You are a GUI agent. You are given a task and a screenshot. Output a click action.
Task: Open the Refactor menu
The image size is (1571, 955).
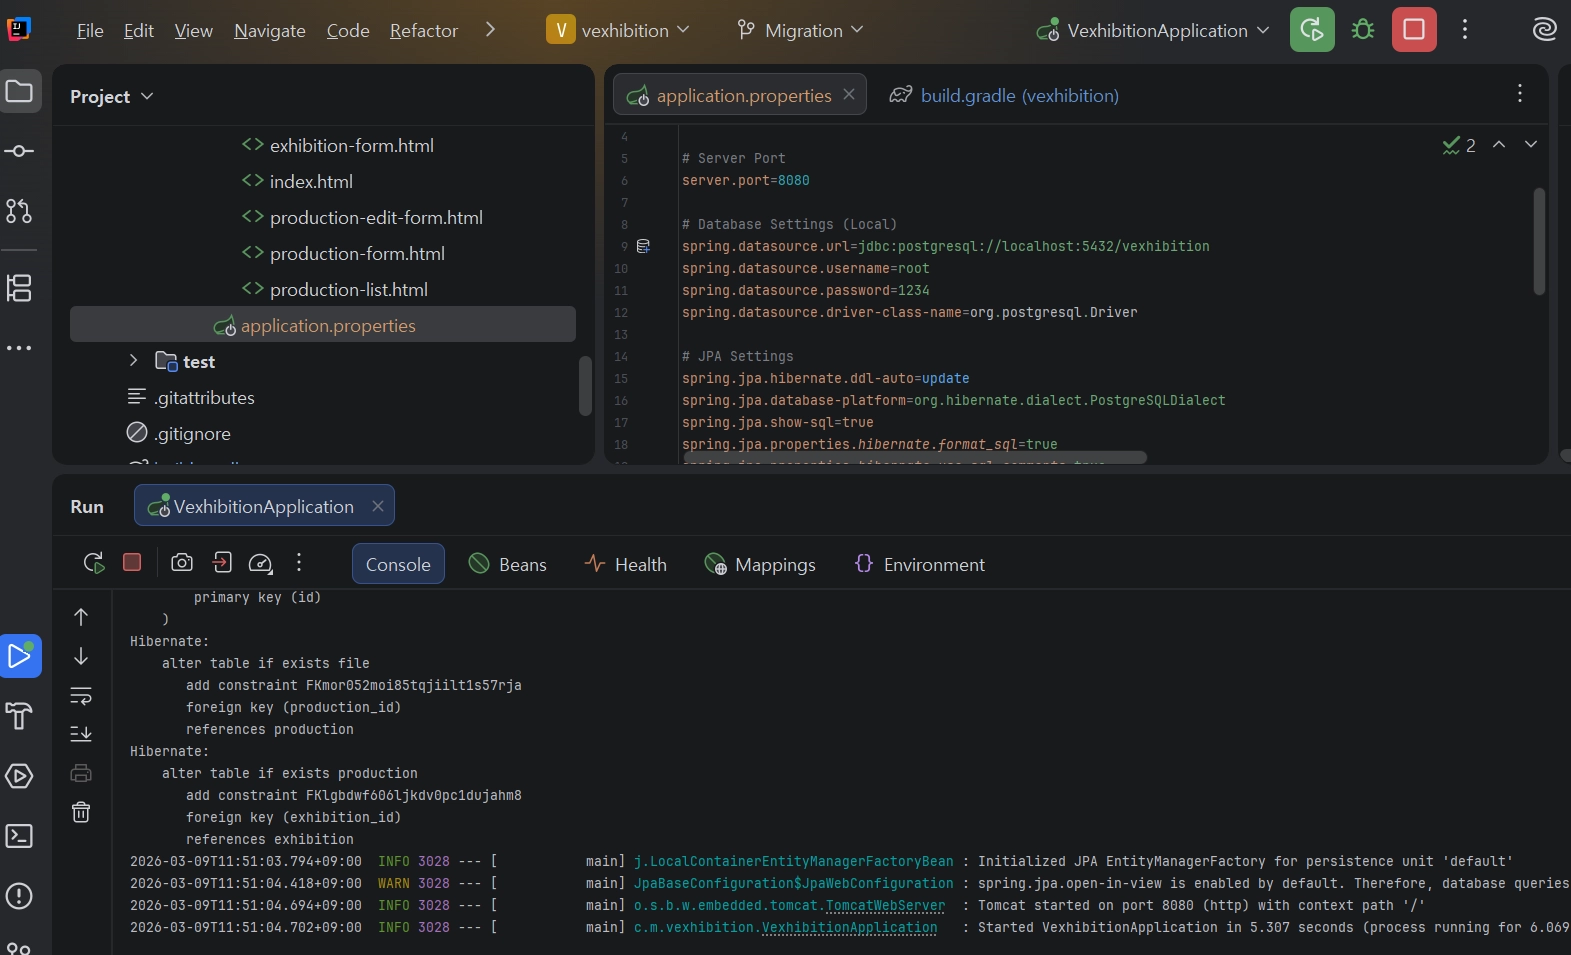tap(423, 30)
